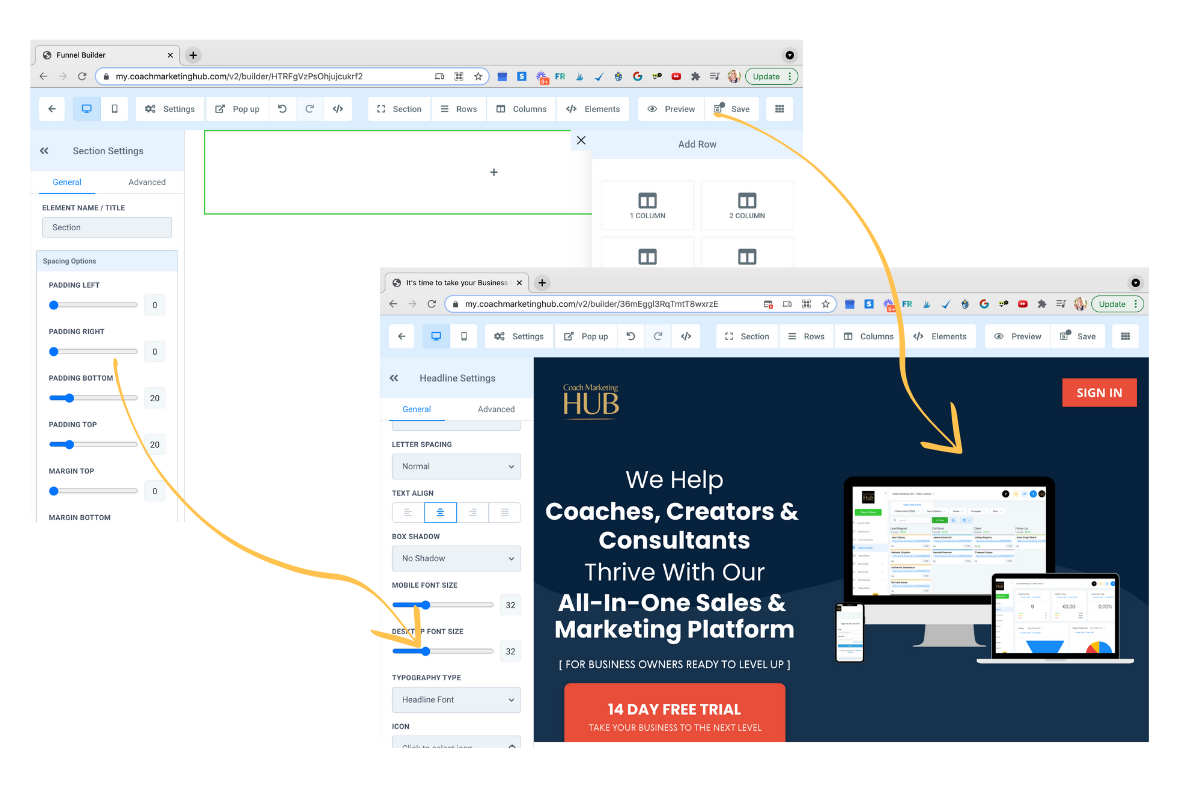
Task: Save the page in Headline Settings window
Action: pos(1078,336)
